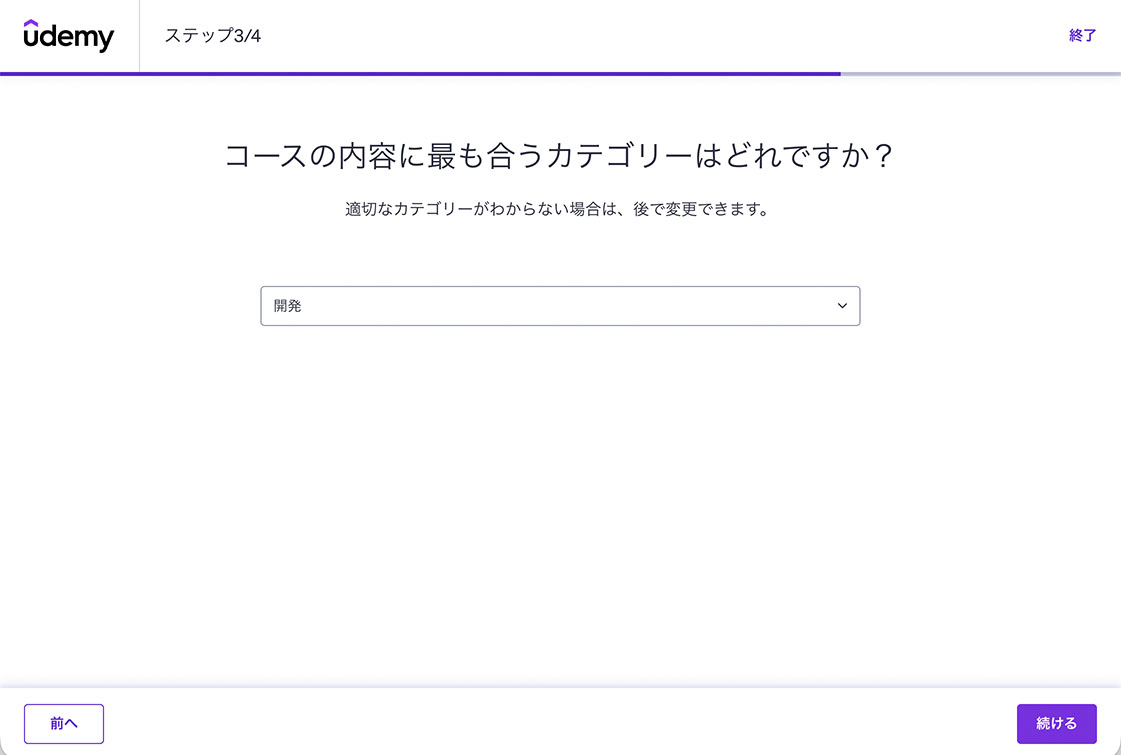Screen dimensions: 1121x755
Task: Go back with the 前へ button
Action: click(64, 724)
